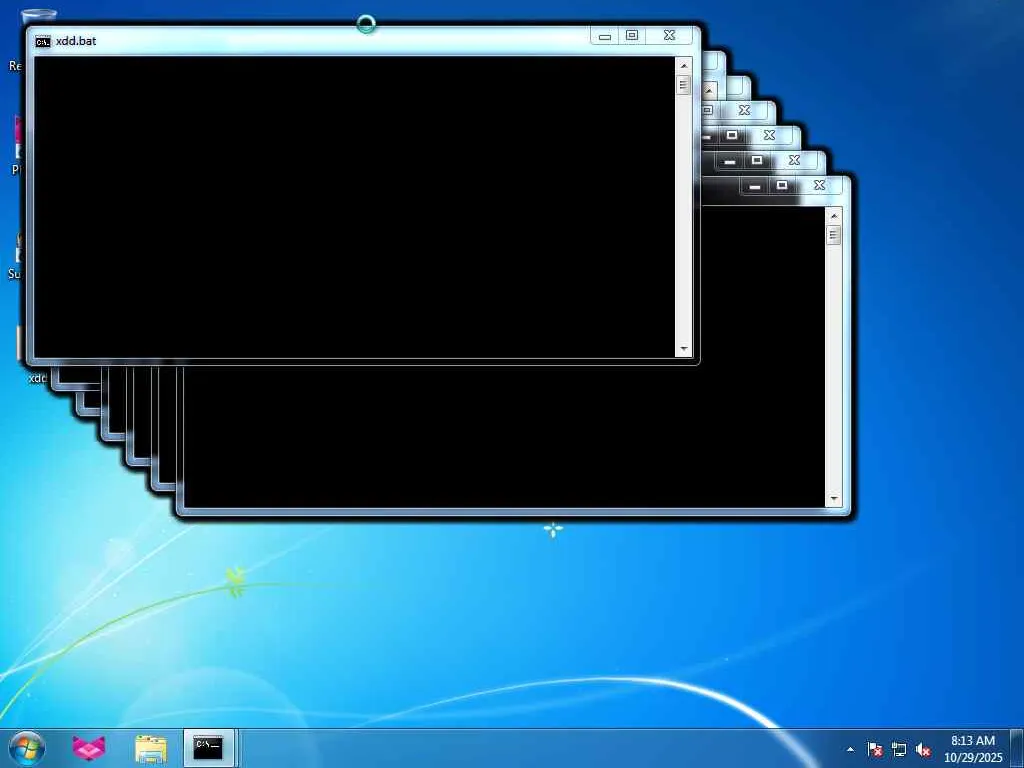The image size is (1024, 768).
Task: Click the Show desktop strip at taskbar end
Action: point(1017,748)
